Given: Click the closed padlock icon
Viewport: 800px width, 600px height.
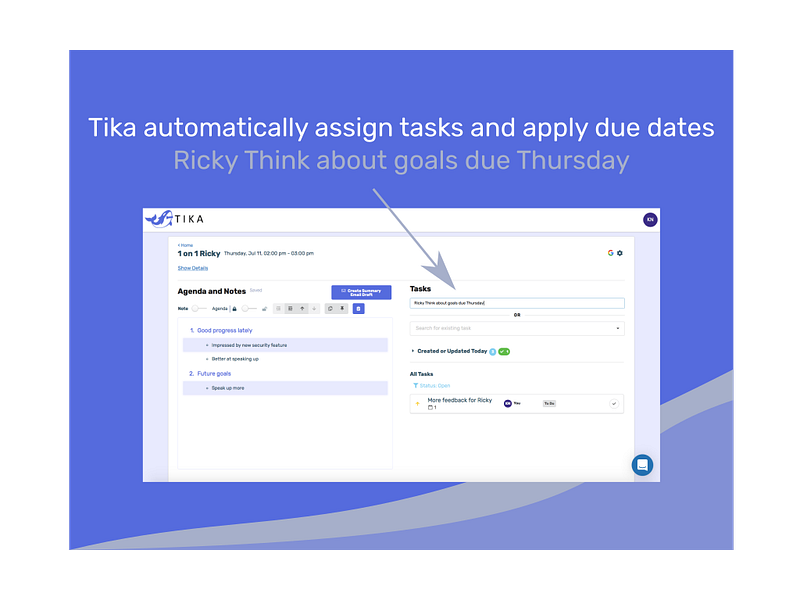Looking at the screenshot, I should pos(235,309).
